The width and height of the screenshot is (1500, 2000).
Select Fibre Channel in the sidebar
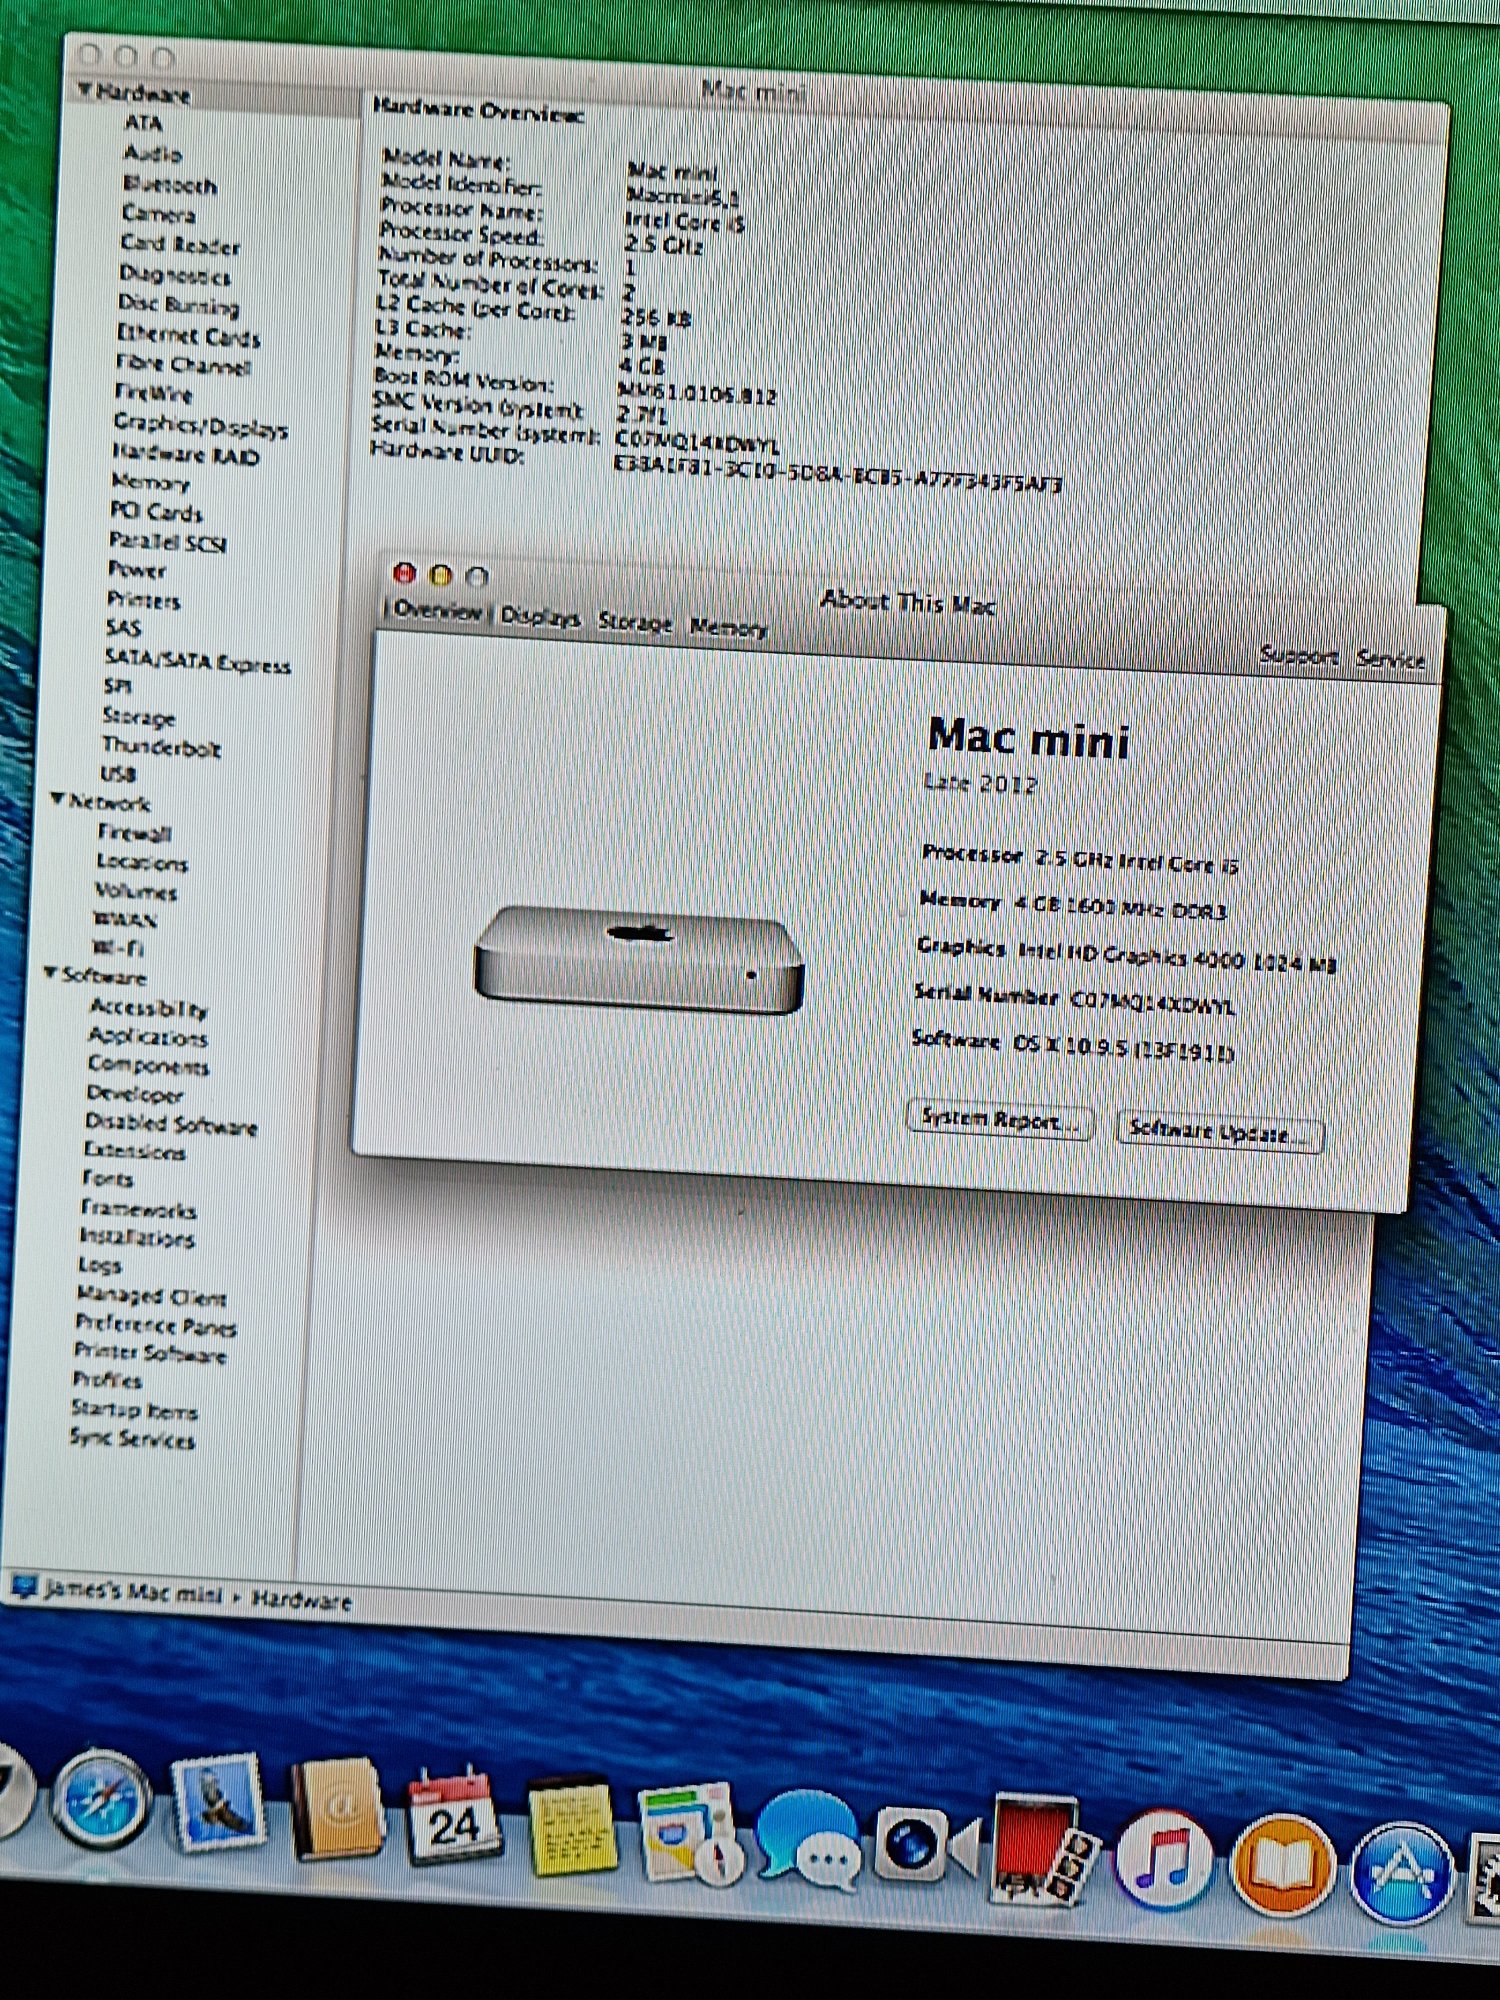pyautogui.click(x=182, y=365)
